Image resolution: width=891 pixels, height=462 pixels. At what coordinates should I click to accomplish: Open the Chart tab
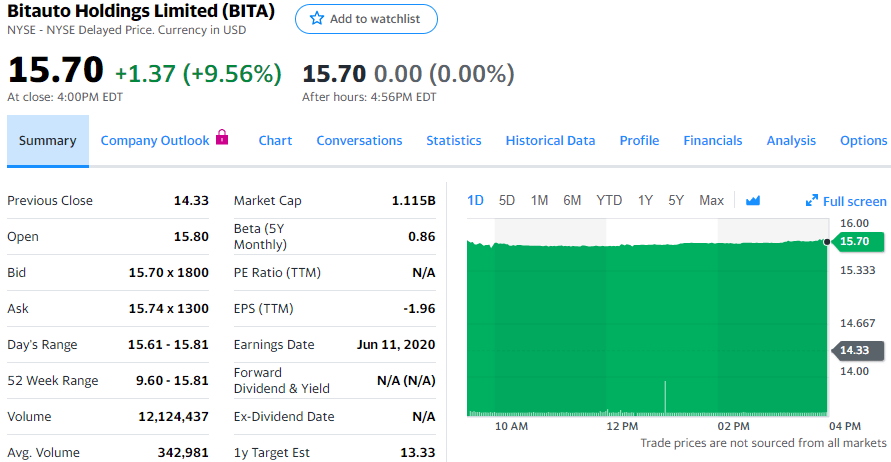point(275,141)
